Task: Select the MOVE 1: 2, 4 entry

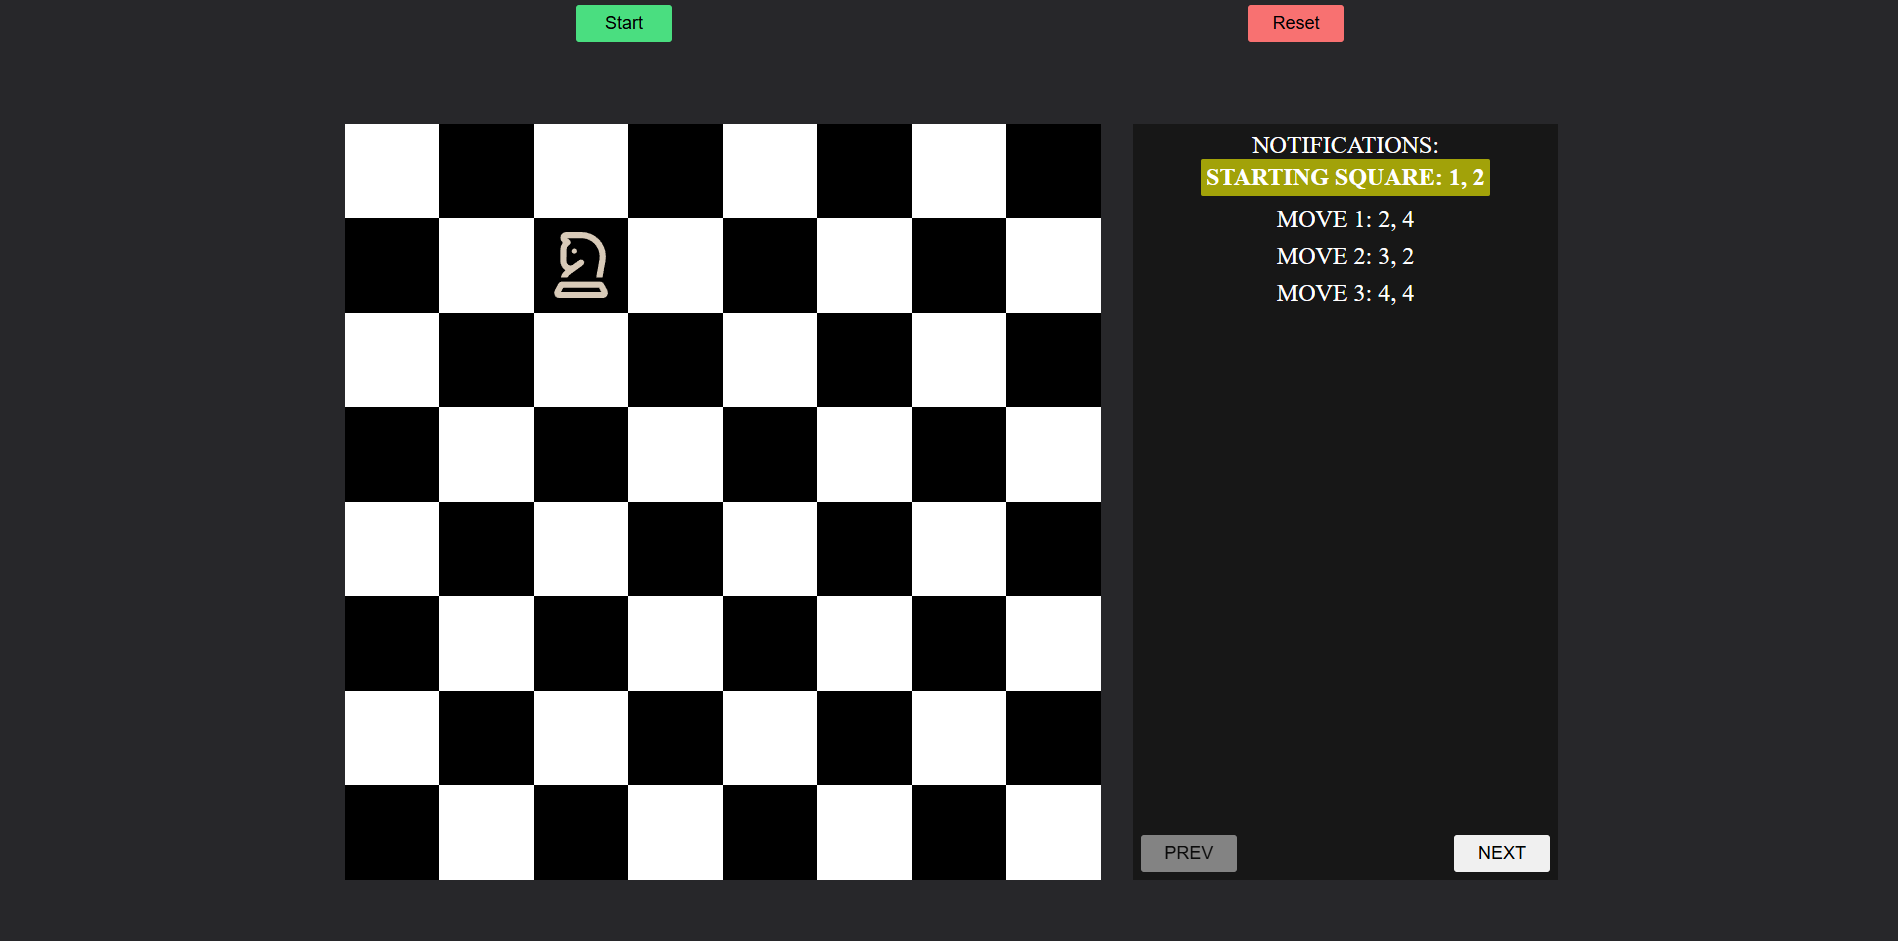Action: click(1344, 219)
